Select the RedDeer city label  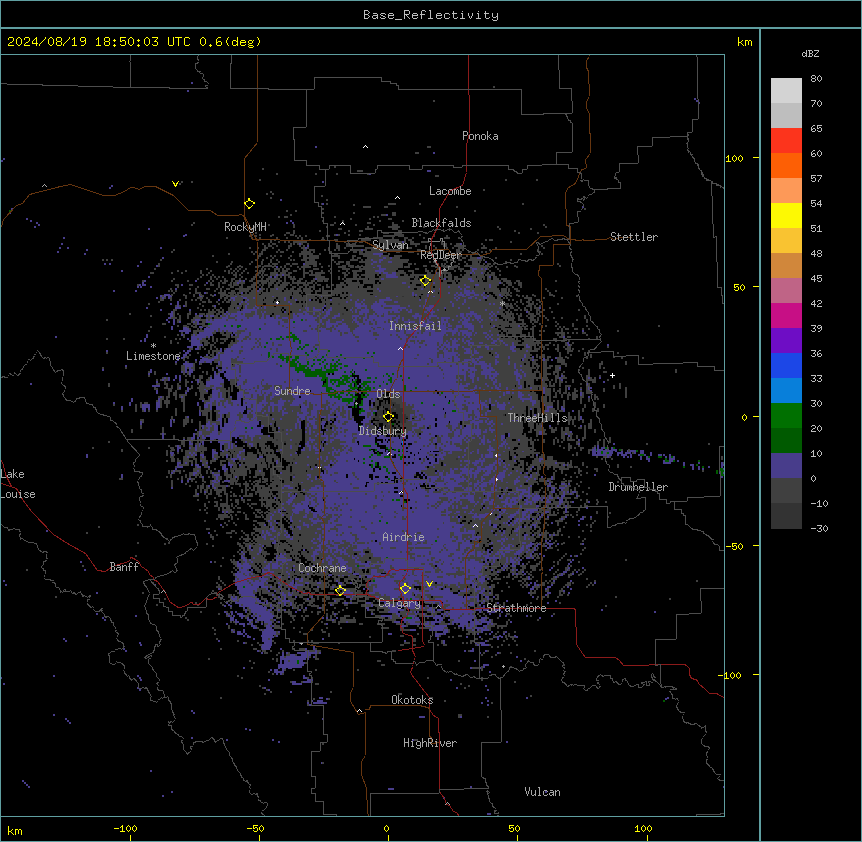[440, 255]
